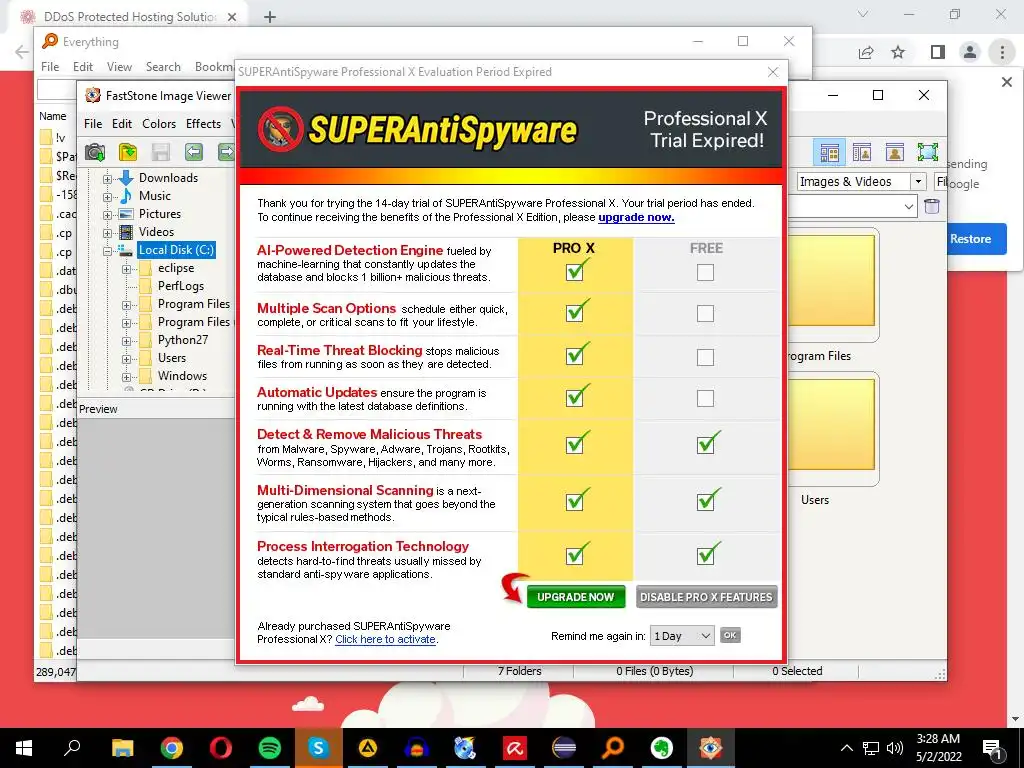Open Evernote from the taskbar
The height and width of the screenshot is (768, 1024).
662,747
